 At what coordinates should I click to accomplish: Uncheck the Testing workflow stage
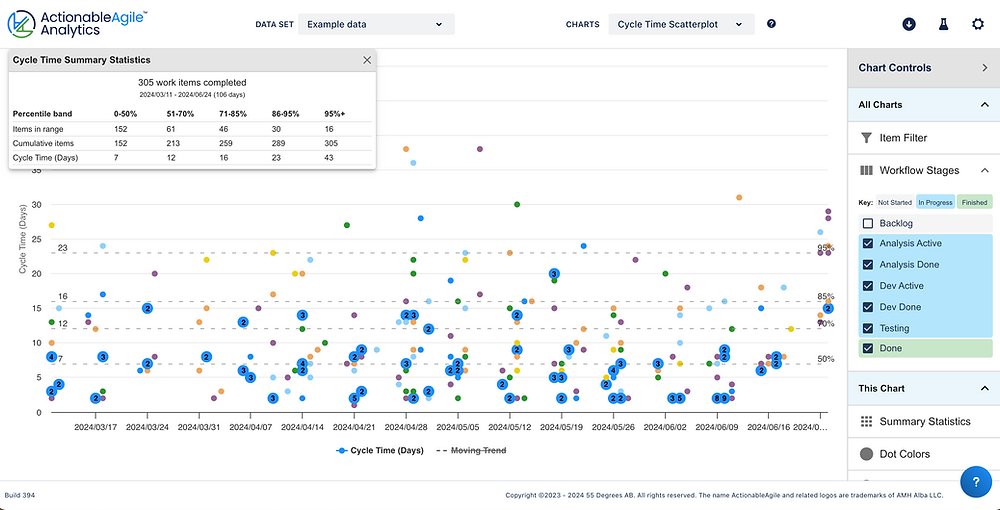(x=868, y=328)
